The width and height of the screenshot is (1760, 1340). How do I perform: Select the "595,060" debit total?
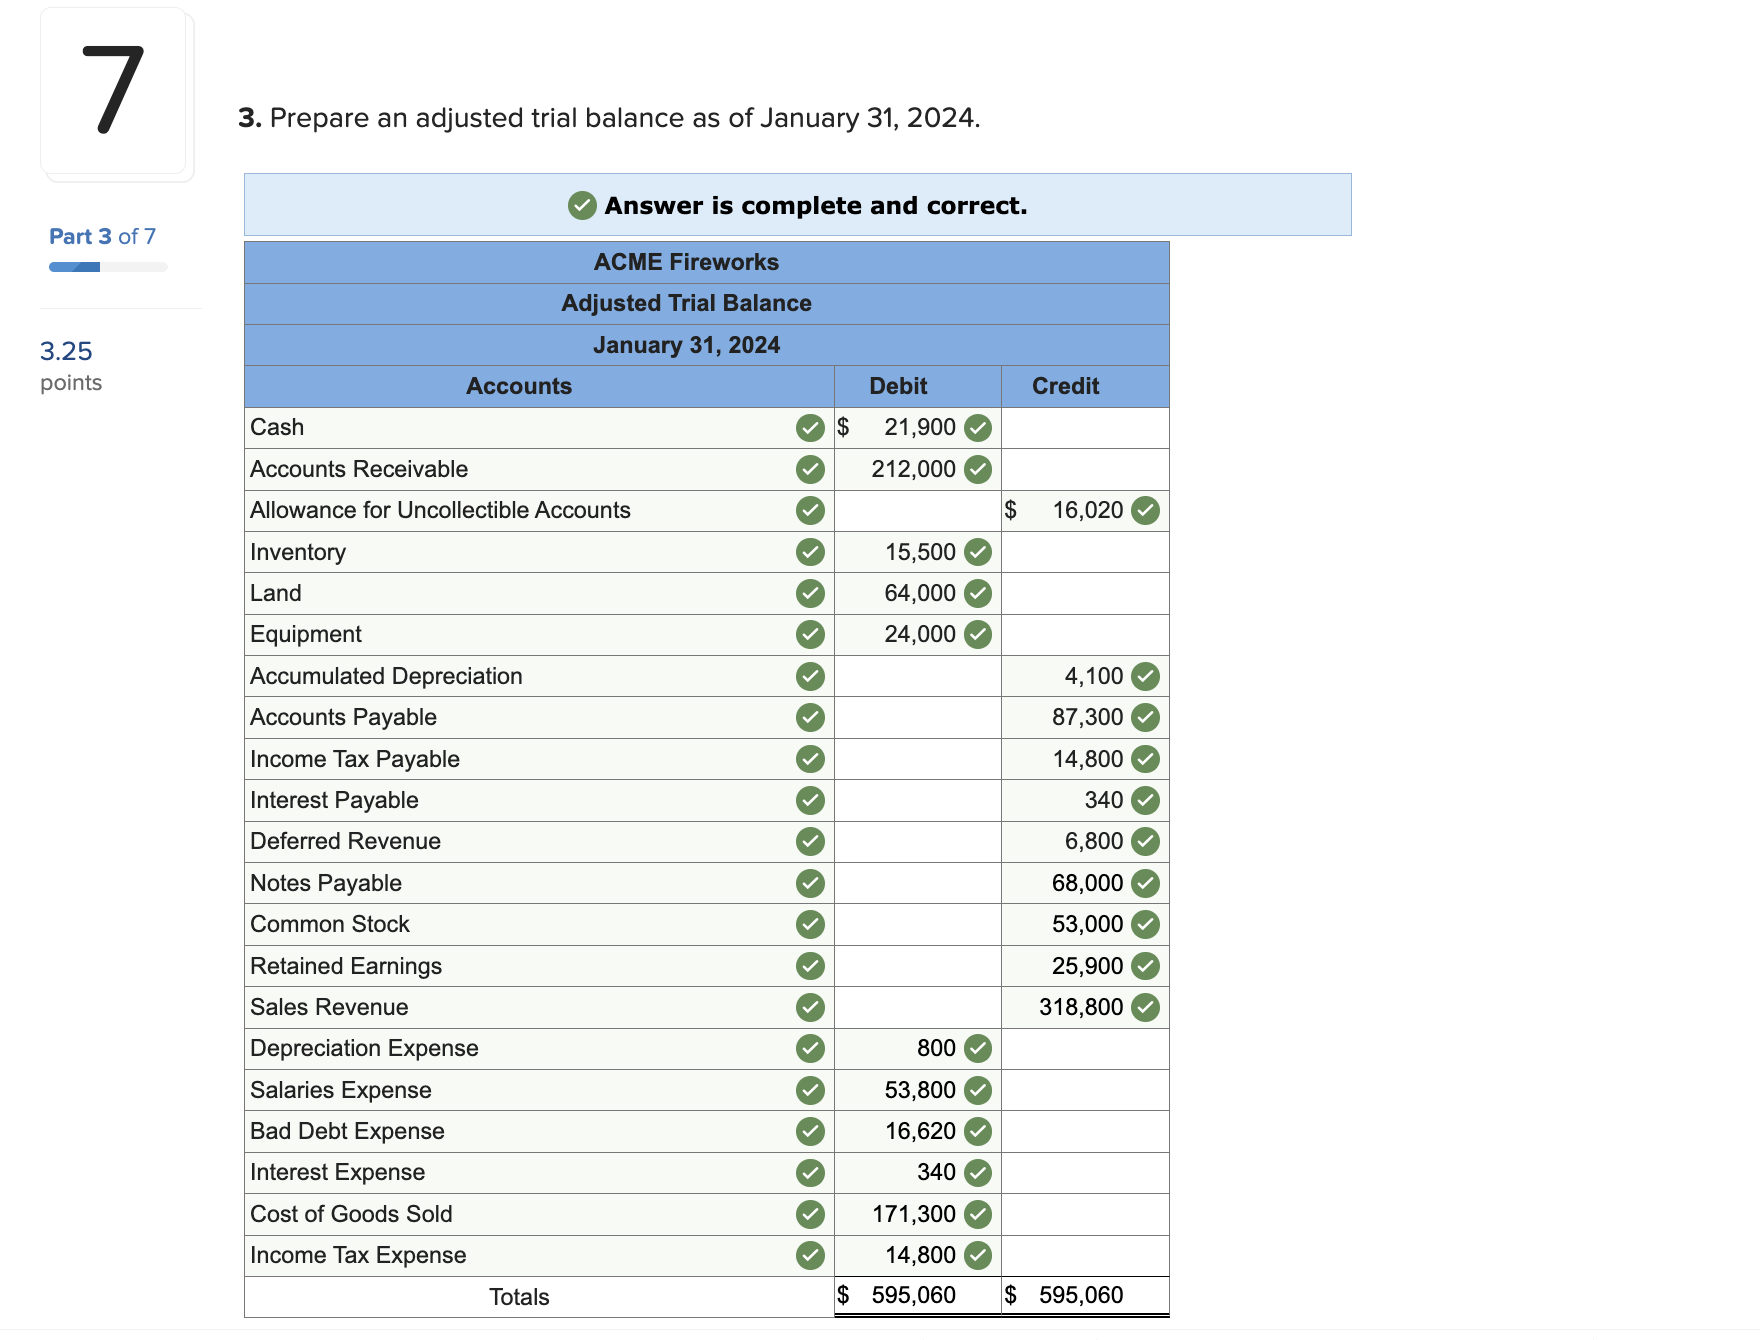pyautogui.click(x=914, y=1296)
